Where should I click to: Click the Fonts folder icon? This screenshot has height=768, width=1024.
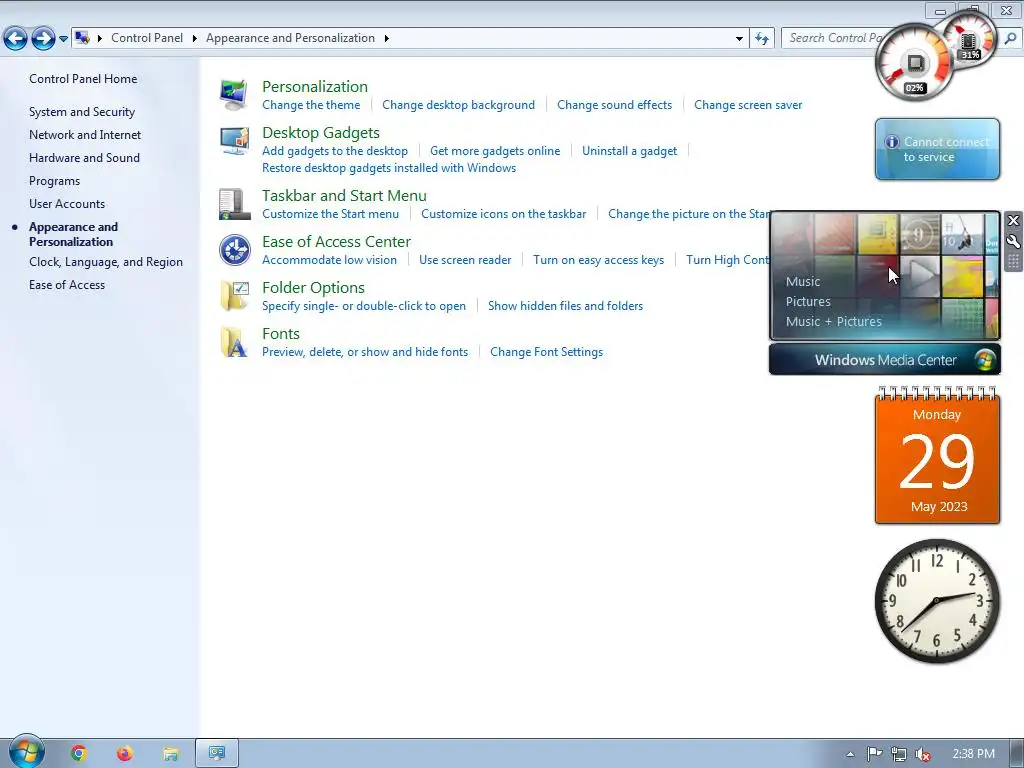(234, 342)
